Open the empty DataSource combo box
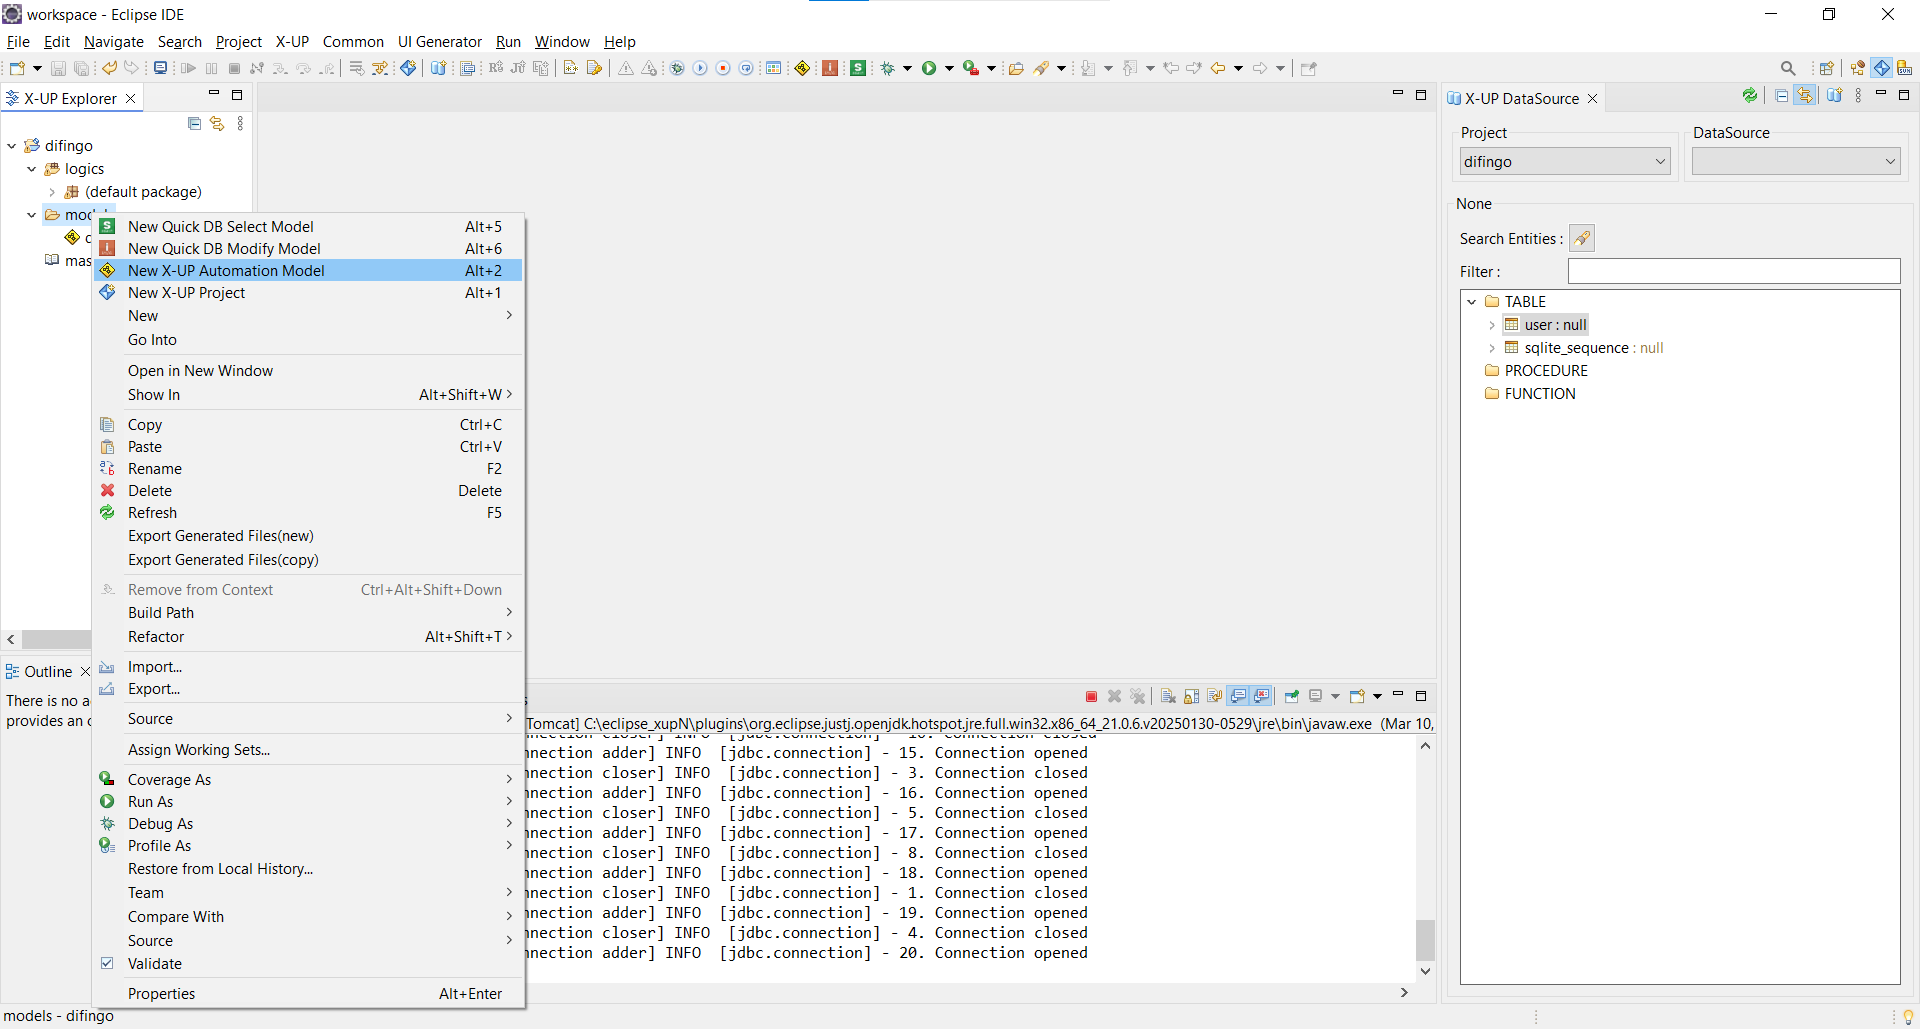 click(1795, 162)
